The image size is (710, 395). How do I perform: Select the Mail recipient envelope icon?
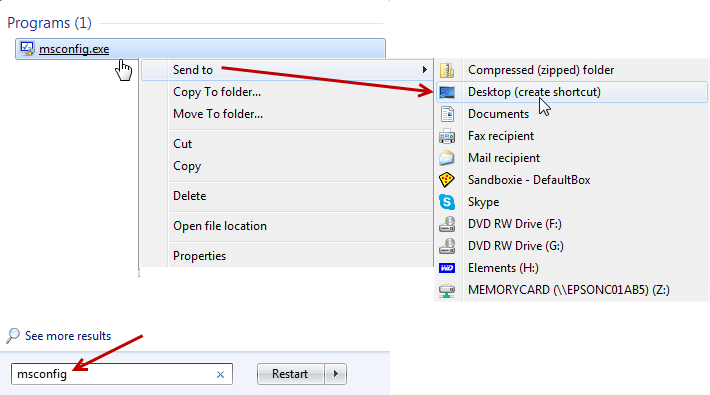pyautogui.click(x=447, y=158)
